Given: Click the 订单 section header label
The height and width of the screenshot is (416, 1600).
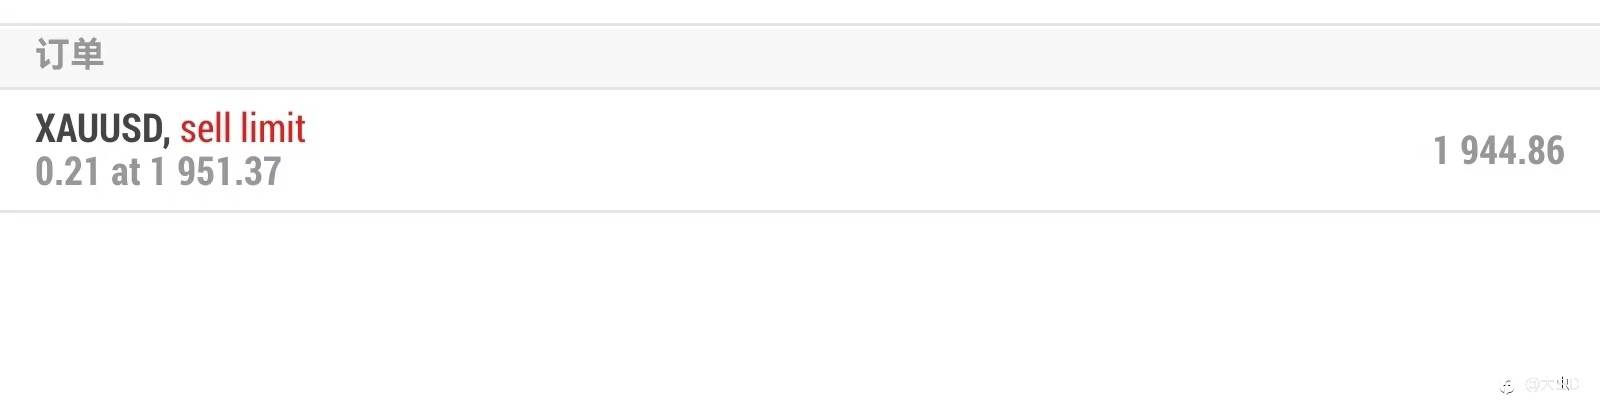Looking at the screenshot, I should pyautogui.click(x=69, y=54).
